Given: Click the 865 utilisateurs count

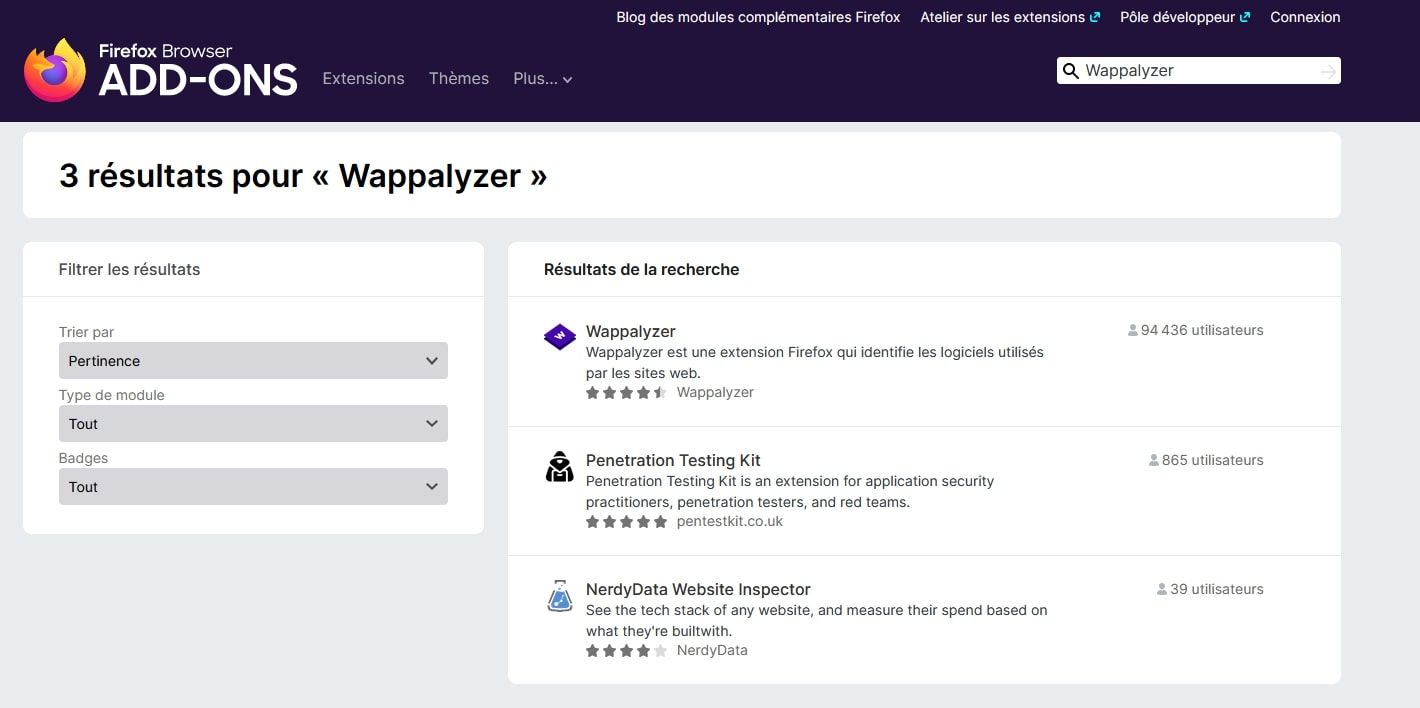Looking at the screenshot, I should pyautogui.click(x=1213, y=460).
